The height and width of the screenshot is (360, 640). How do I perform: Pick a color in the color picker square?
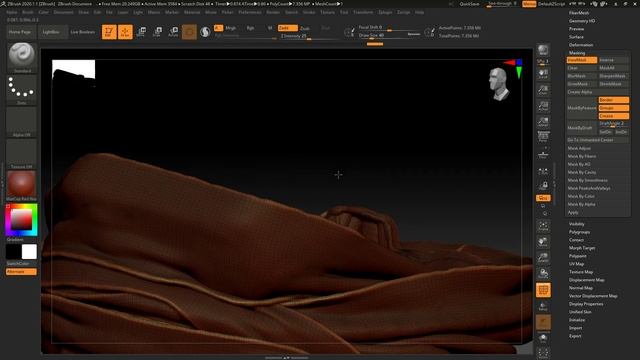[x=21, y=220]
